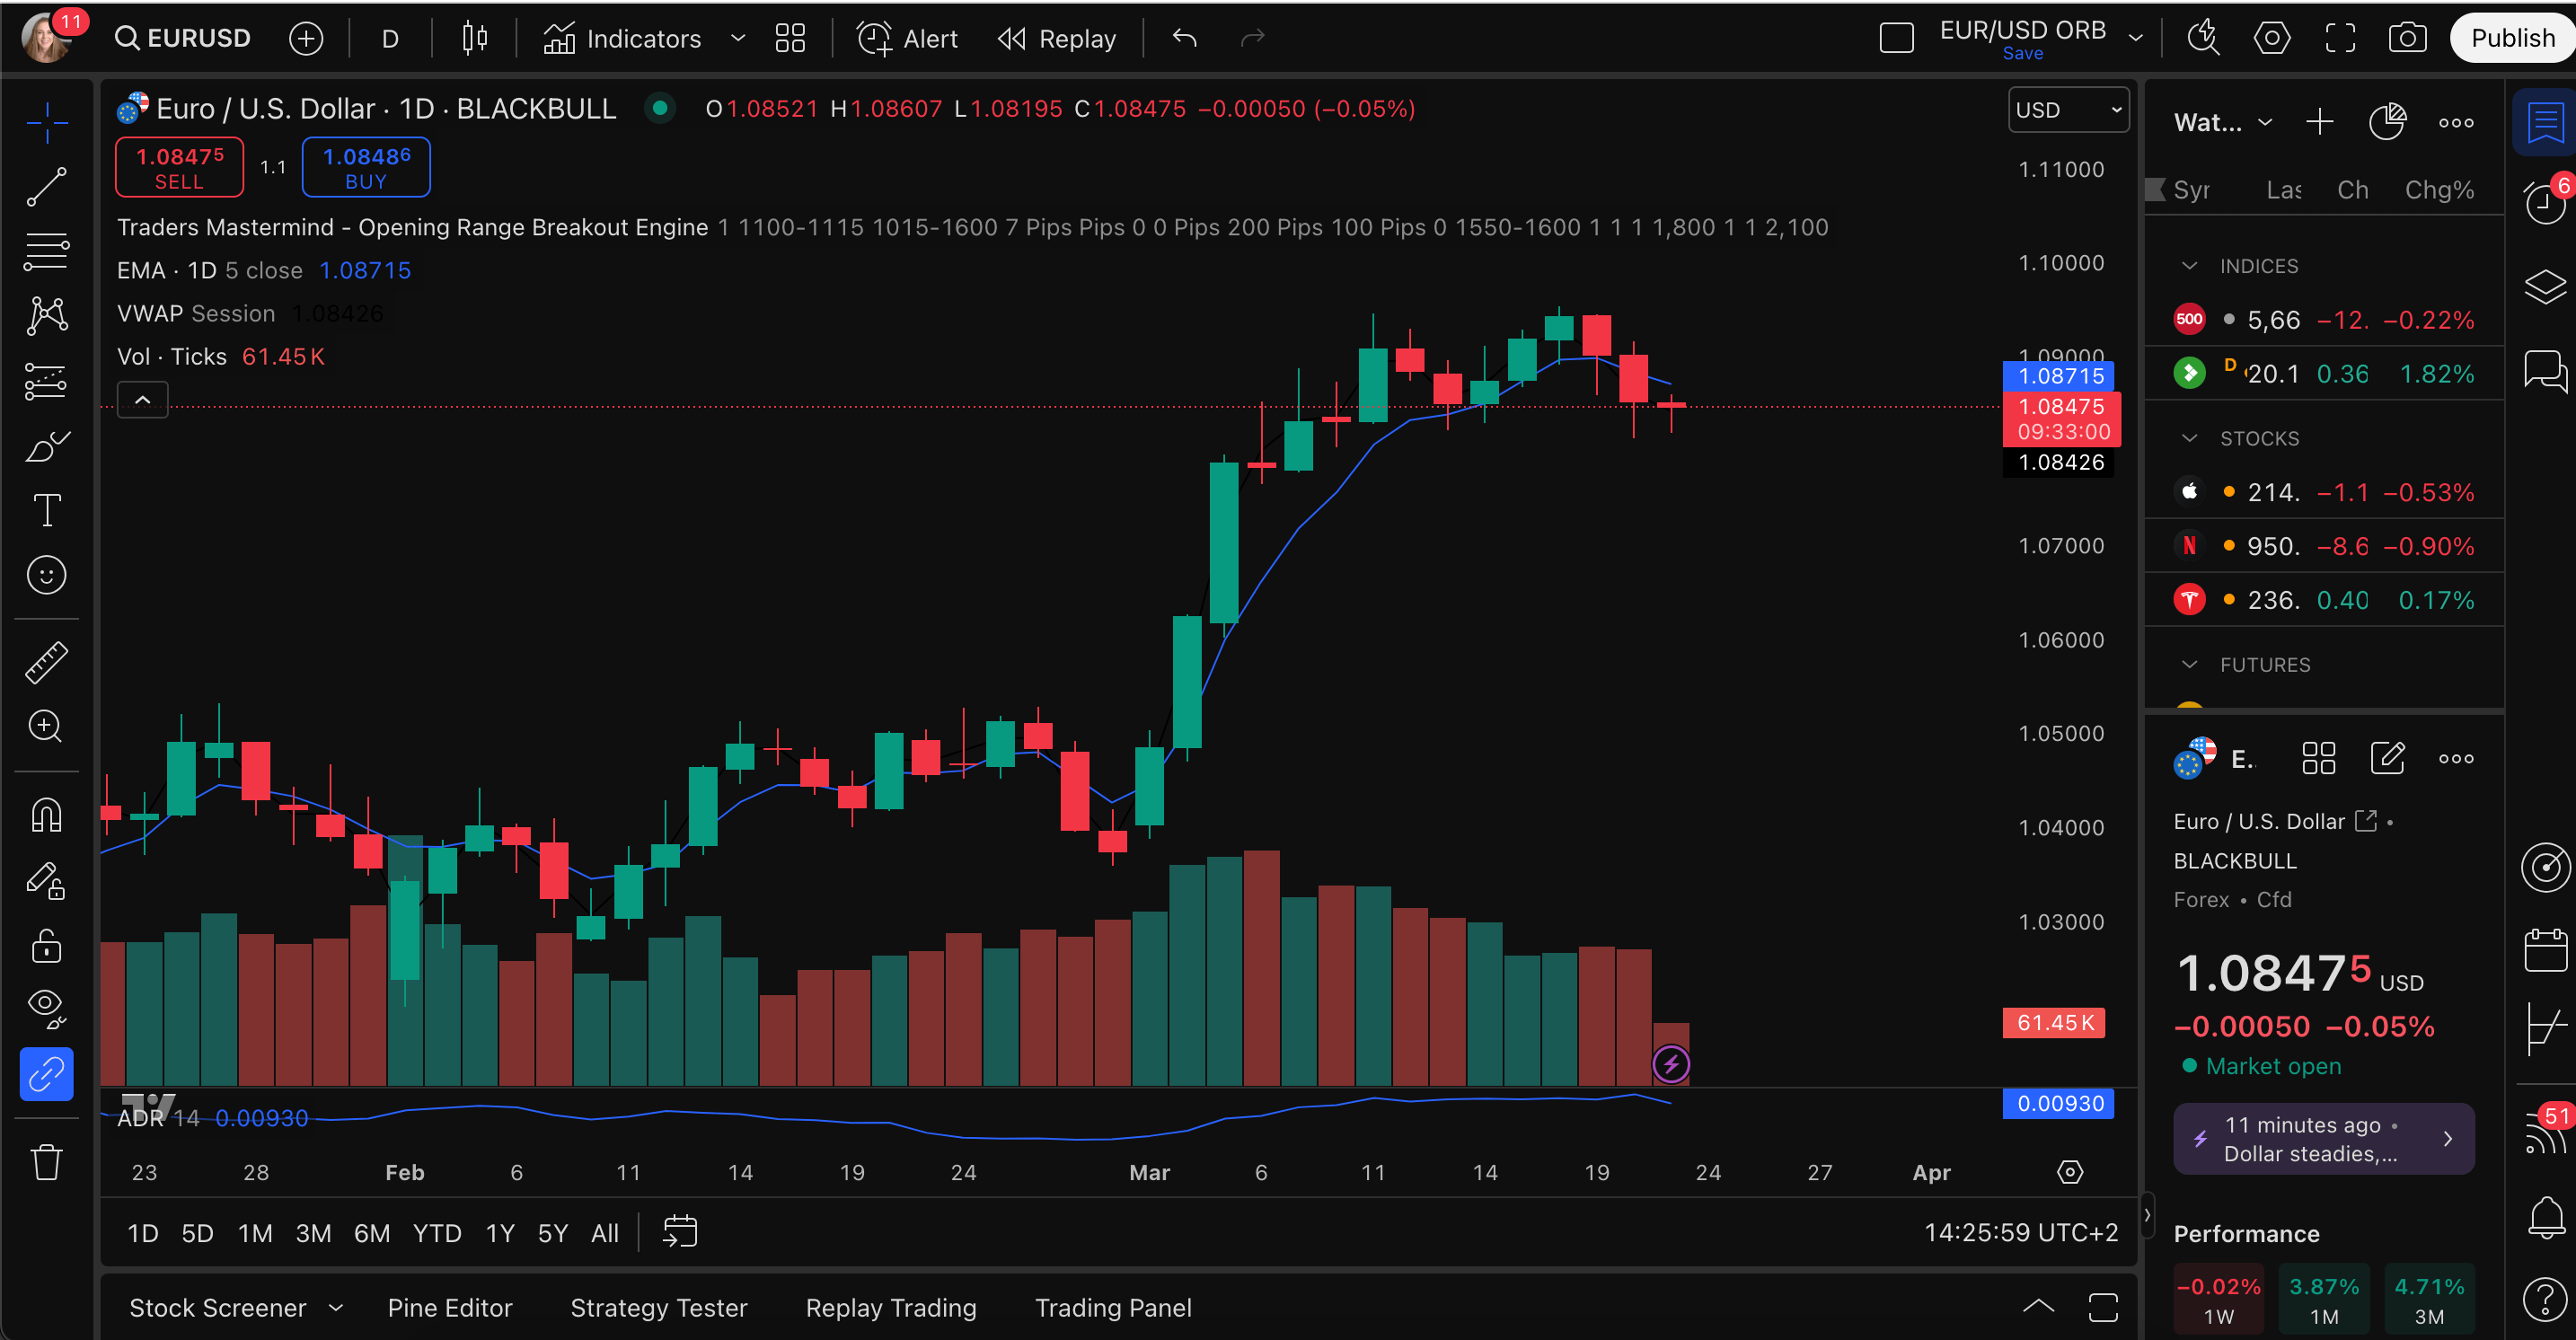Select the Trend Line drawing tool
This screenshot has width=2576, height=1340.
pos(47,188)
